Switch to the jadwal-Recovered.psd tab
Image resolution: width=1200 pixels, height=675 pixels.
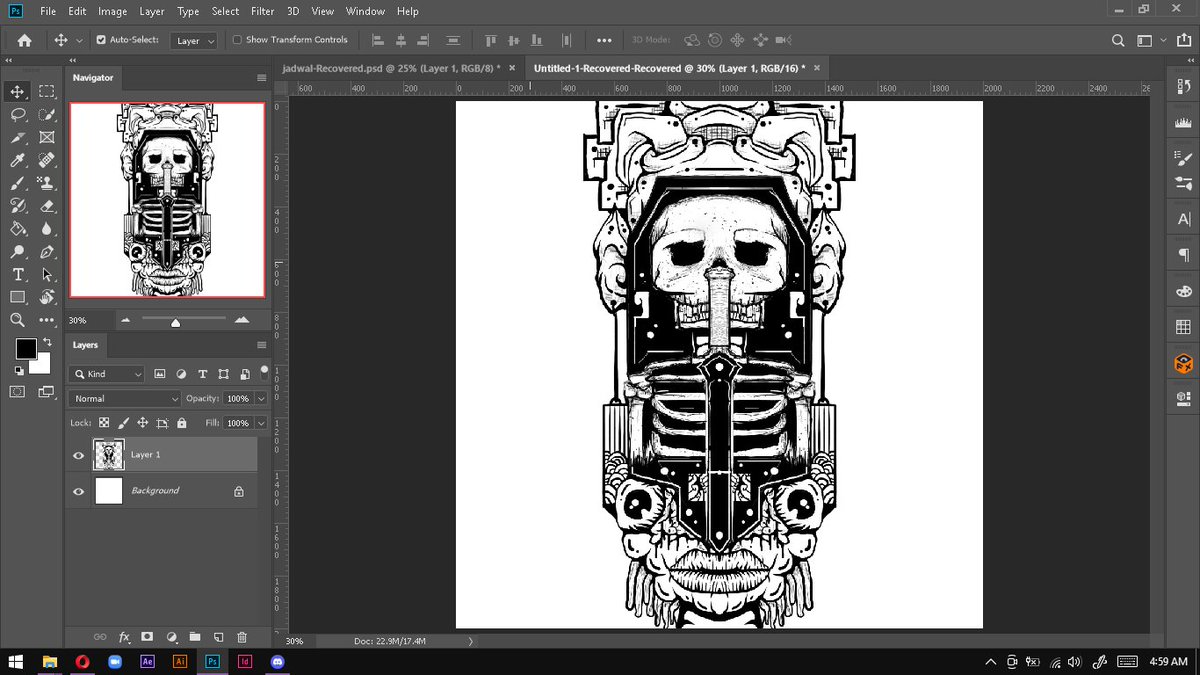pos(390,68)
